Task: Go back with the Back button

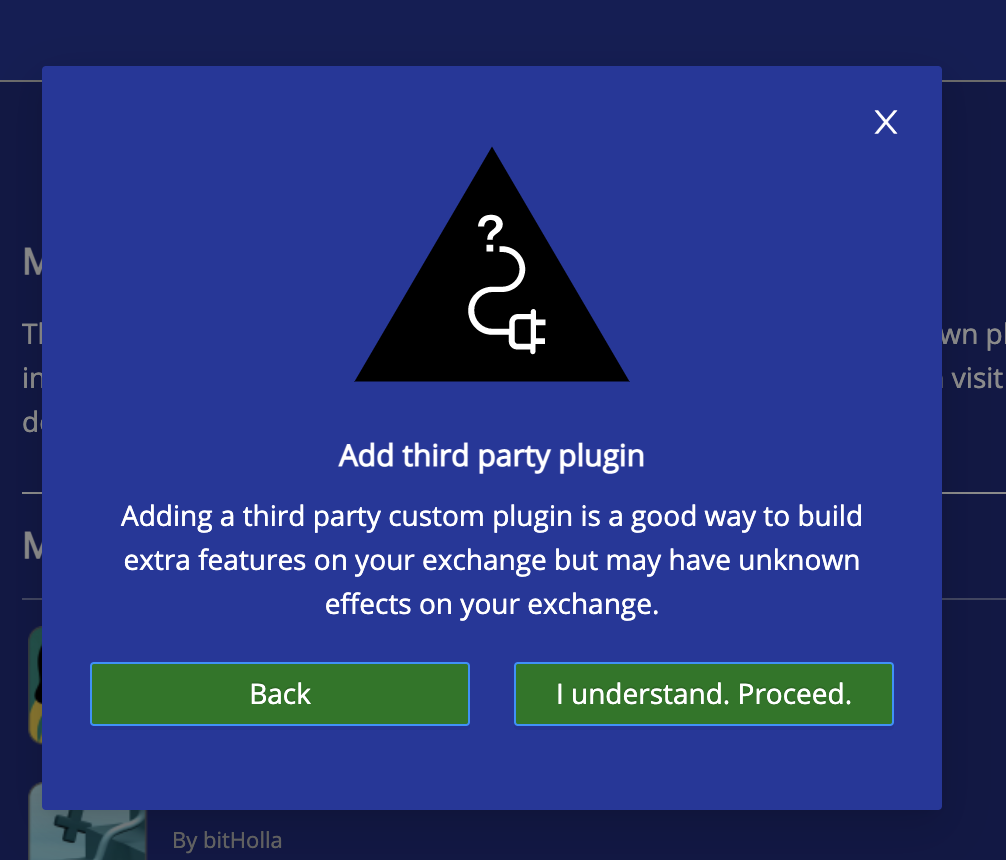Action: click(280, 694)
